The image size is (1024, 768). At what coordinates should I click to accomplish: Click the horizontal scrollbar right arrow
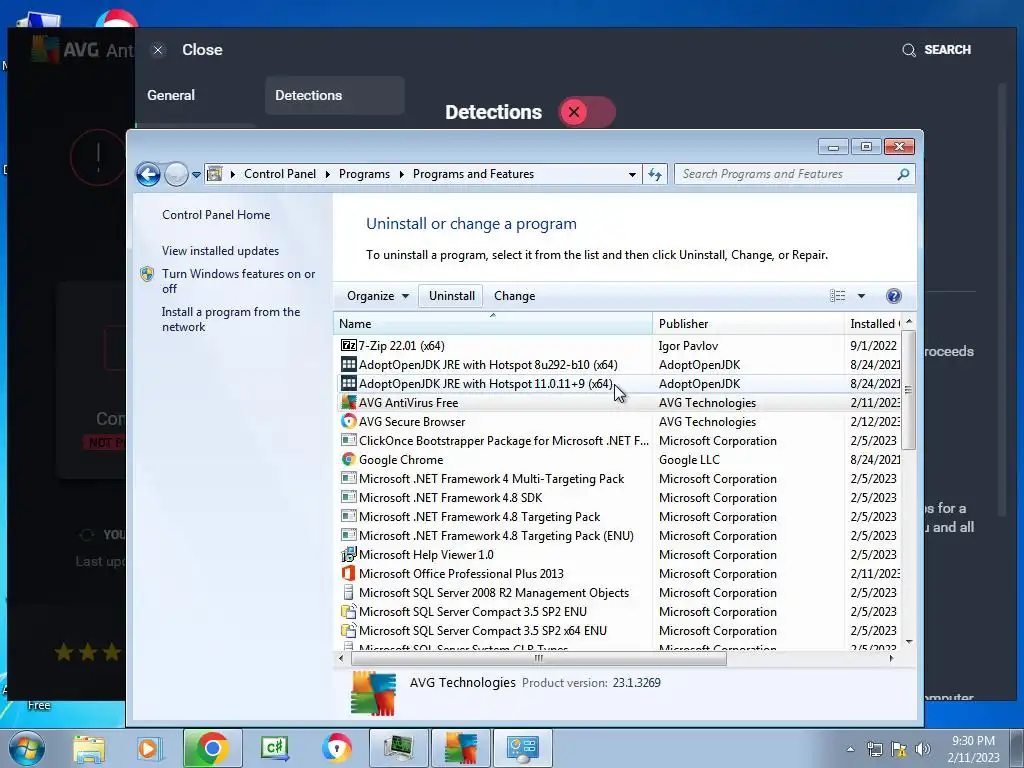891,658
